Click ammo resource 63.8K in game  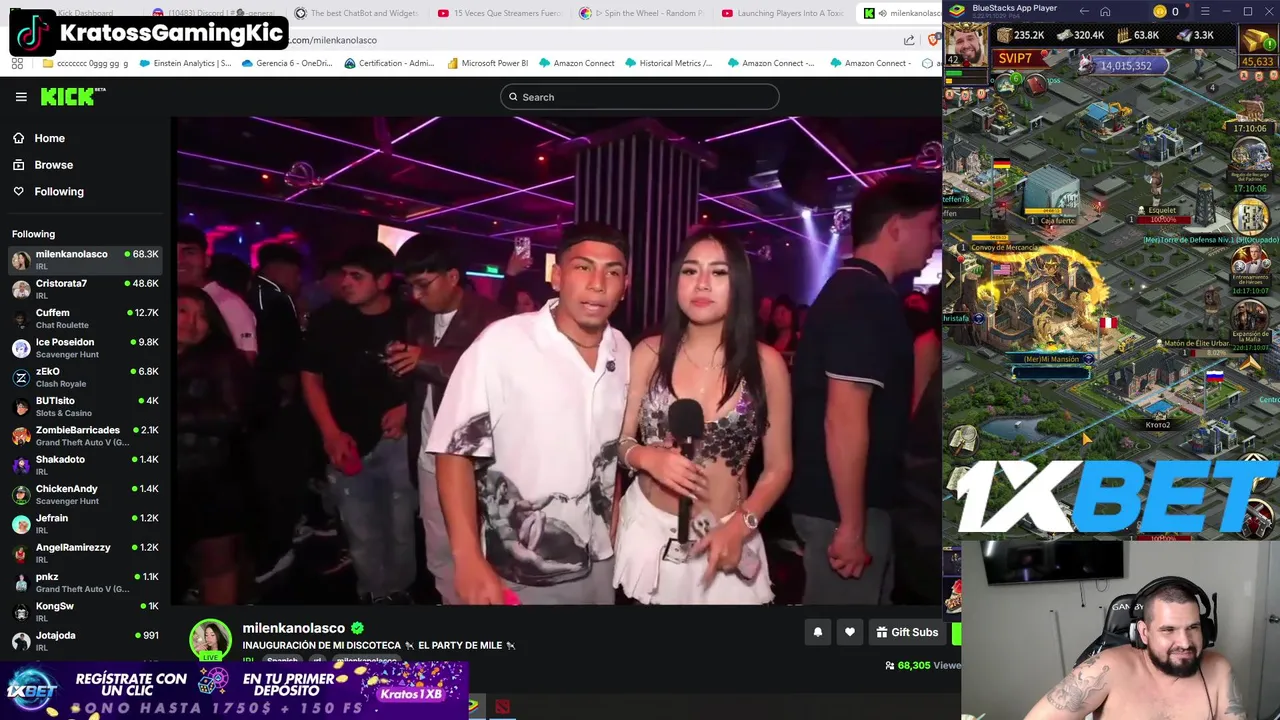pos(1138,35)
